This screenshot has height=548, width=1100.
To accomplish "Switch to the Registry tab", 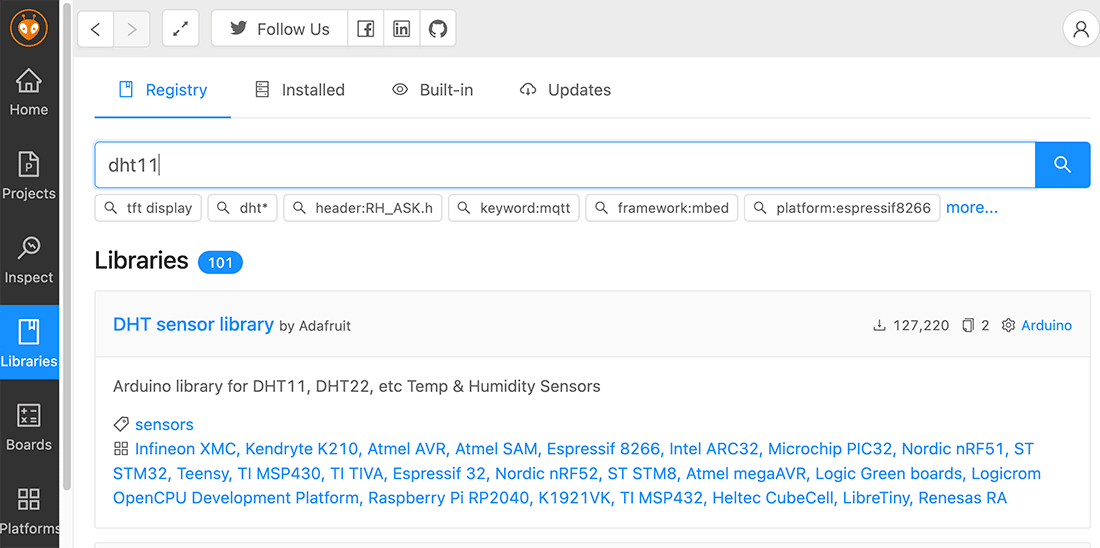I will click(163, 90).
